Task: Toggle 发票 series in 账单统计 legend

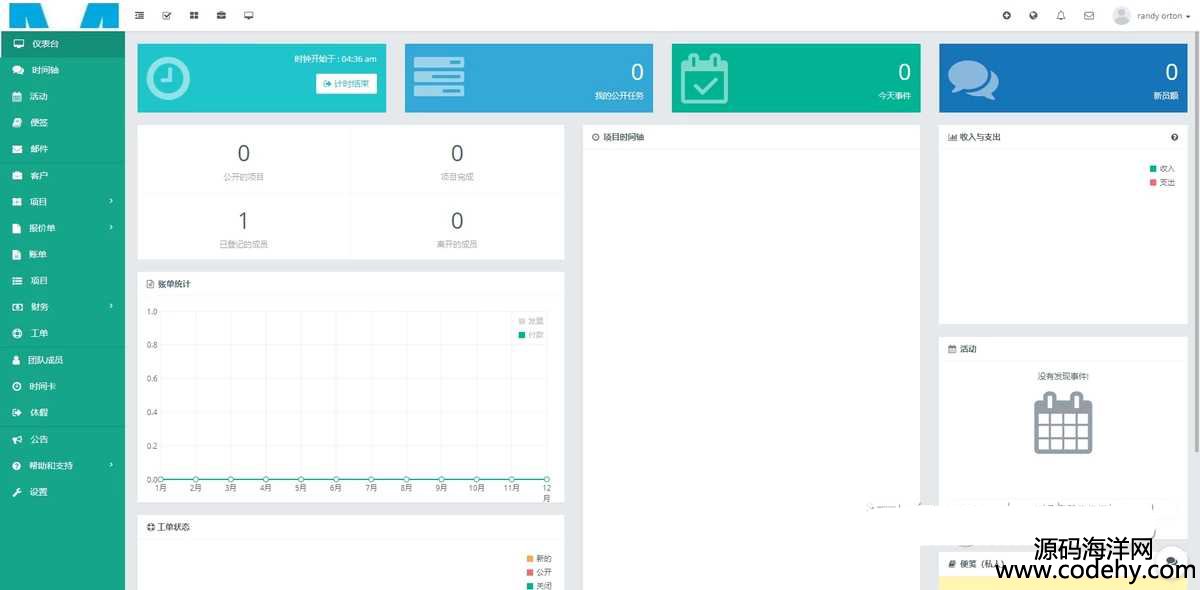Action: pyautogui.click(x=531, y=321)
